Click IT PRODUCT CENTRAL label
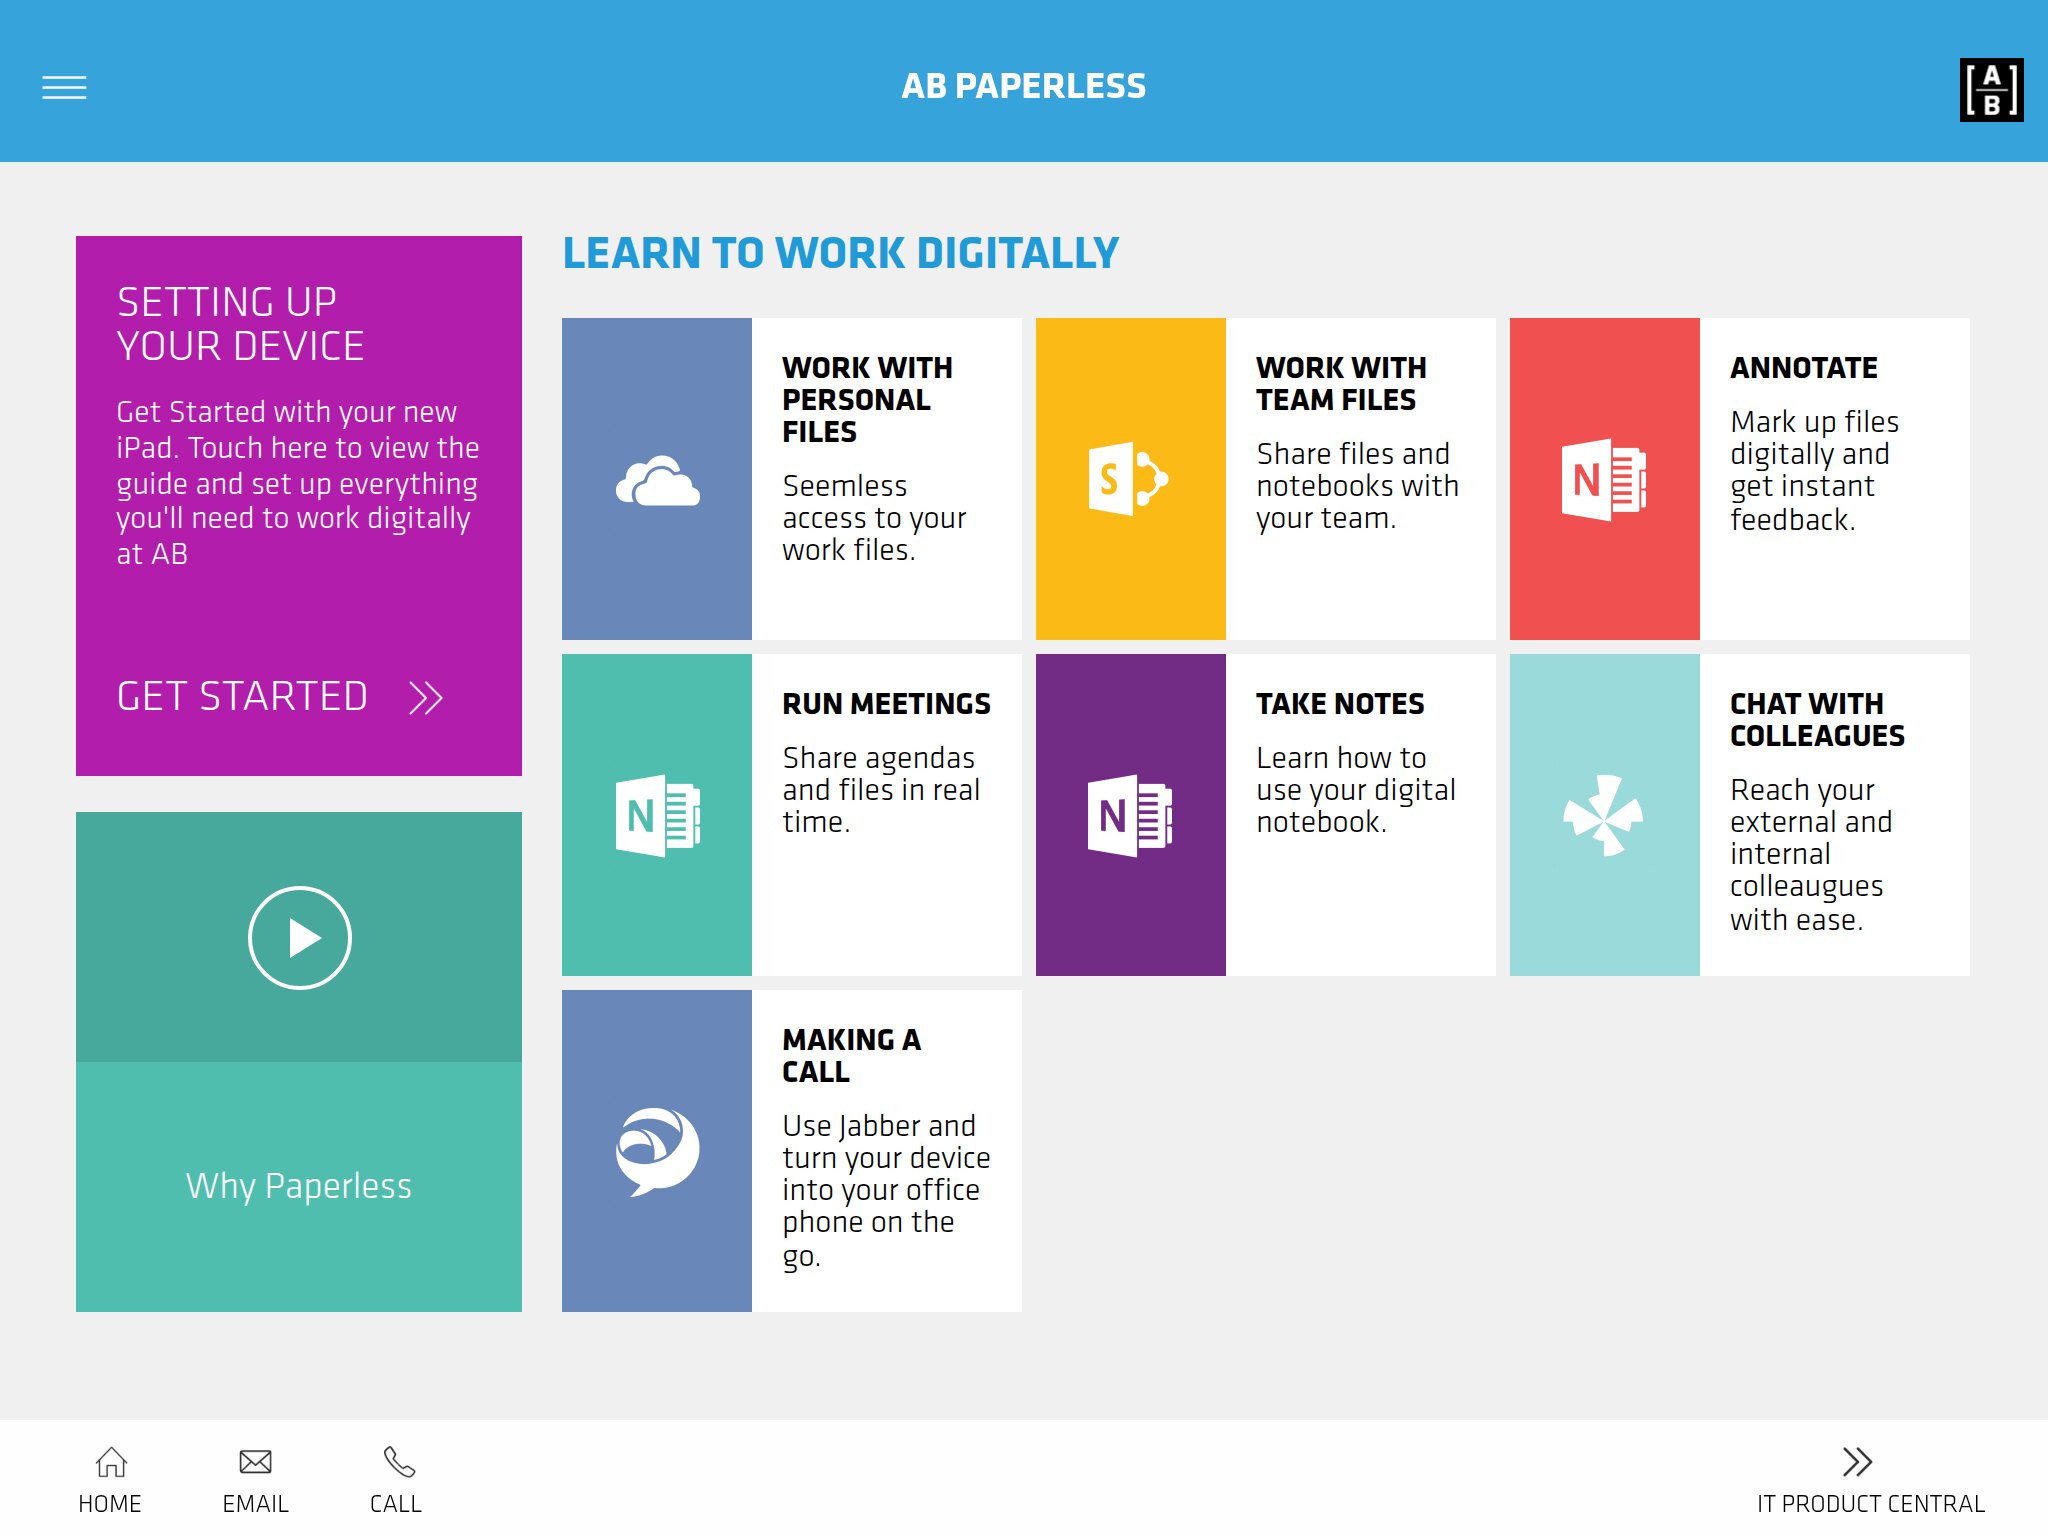The image size is (2048, 1536). point(1871,1504)
